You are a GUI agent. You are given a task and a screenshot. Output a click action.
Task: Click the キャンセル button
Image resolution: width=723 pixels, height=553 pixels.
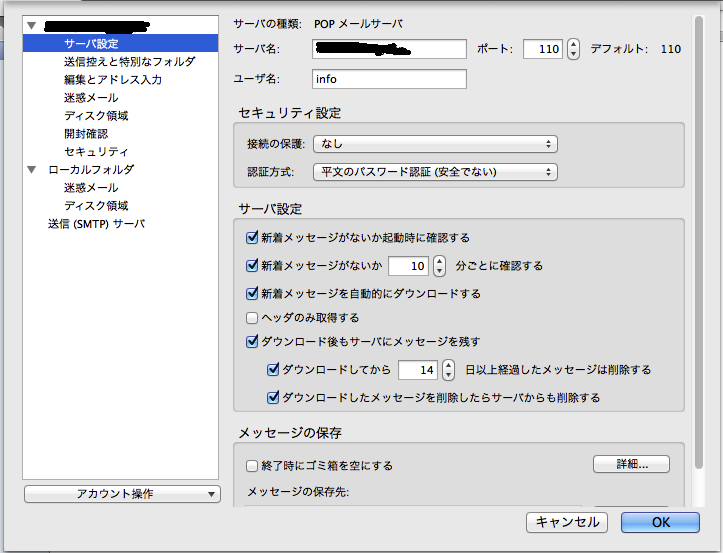(567, 522)
